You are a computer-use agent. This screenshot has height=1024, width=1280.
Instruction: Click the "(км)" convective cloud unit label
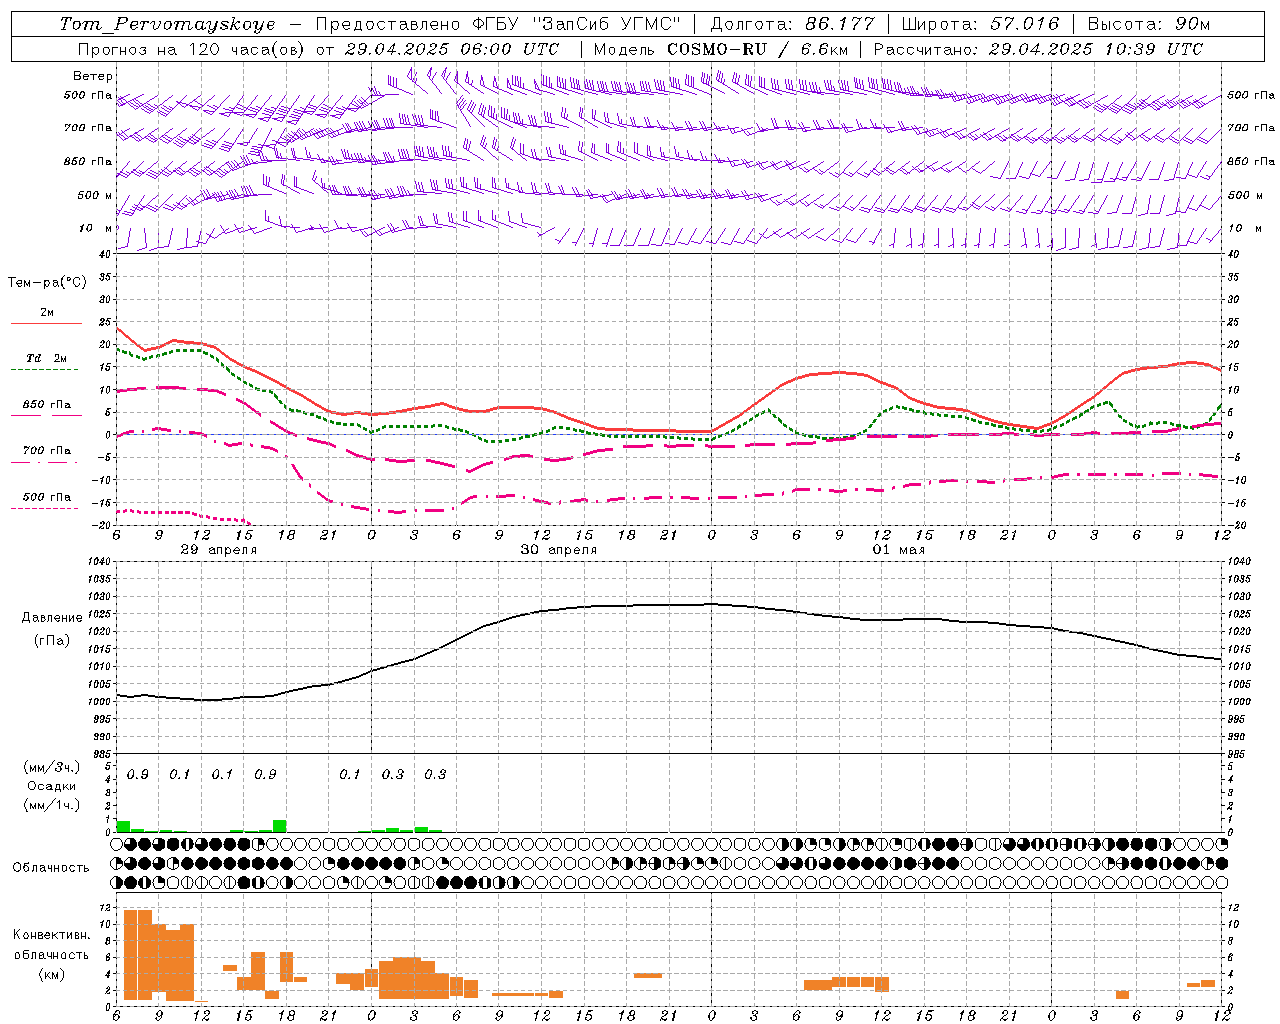52,974
